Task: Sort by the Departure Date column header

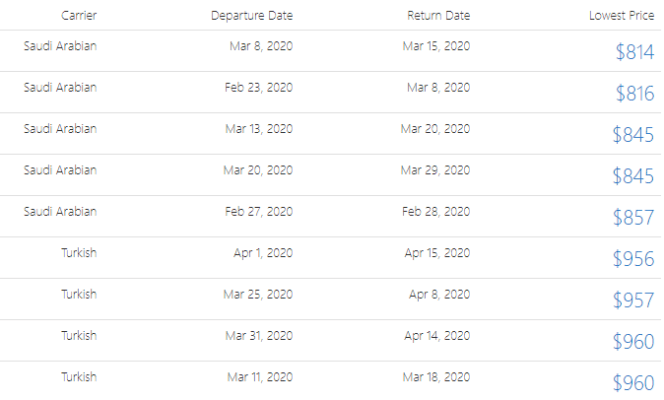Action: pyautogui.click(x=252, y=16)
